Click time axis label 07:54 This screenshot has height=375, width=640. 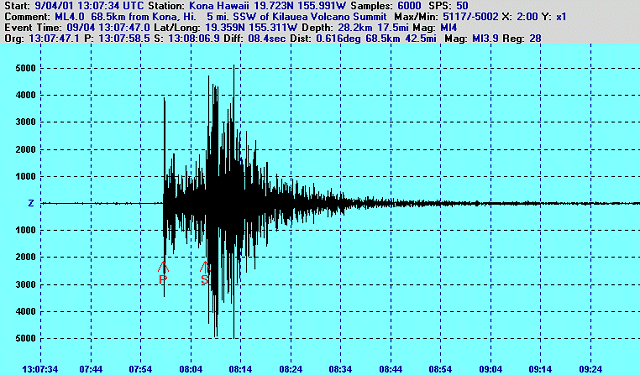pyautogui.click(x=140, y=370)
